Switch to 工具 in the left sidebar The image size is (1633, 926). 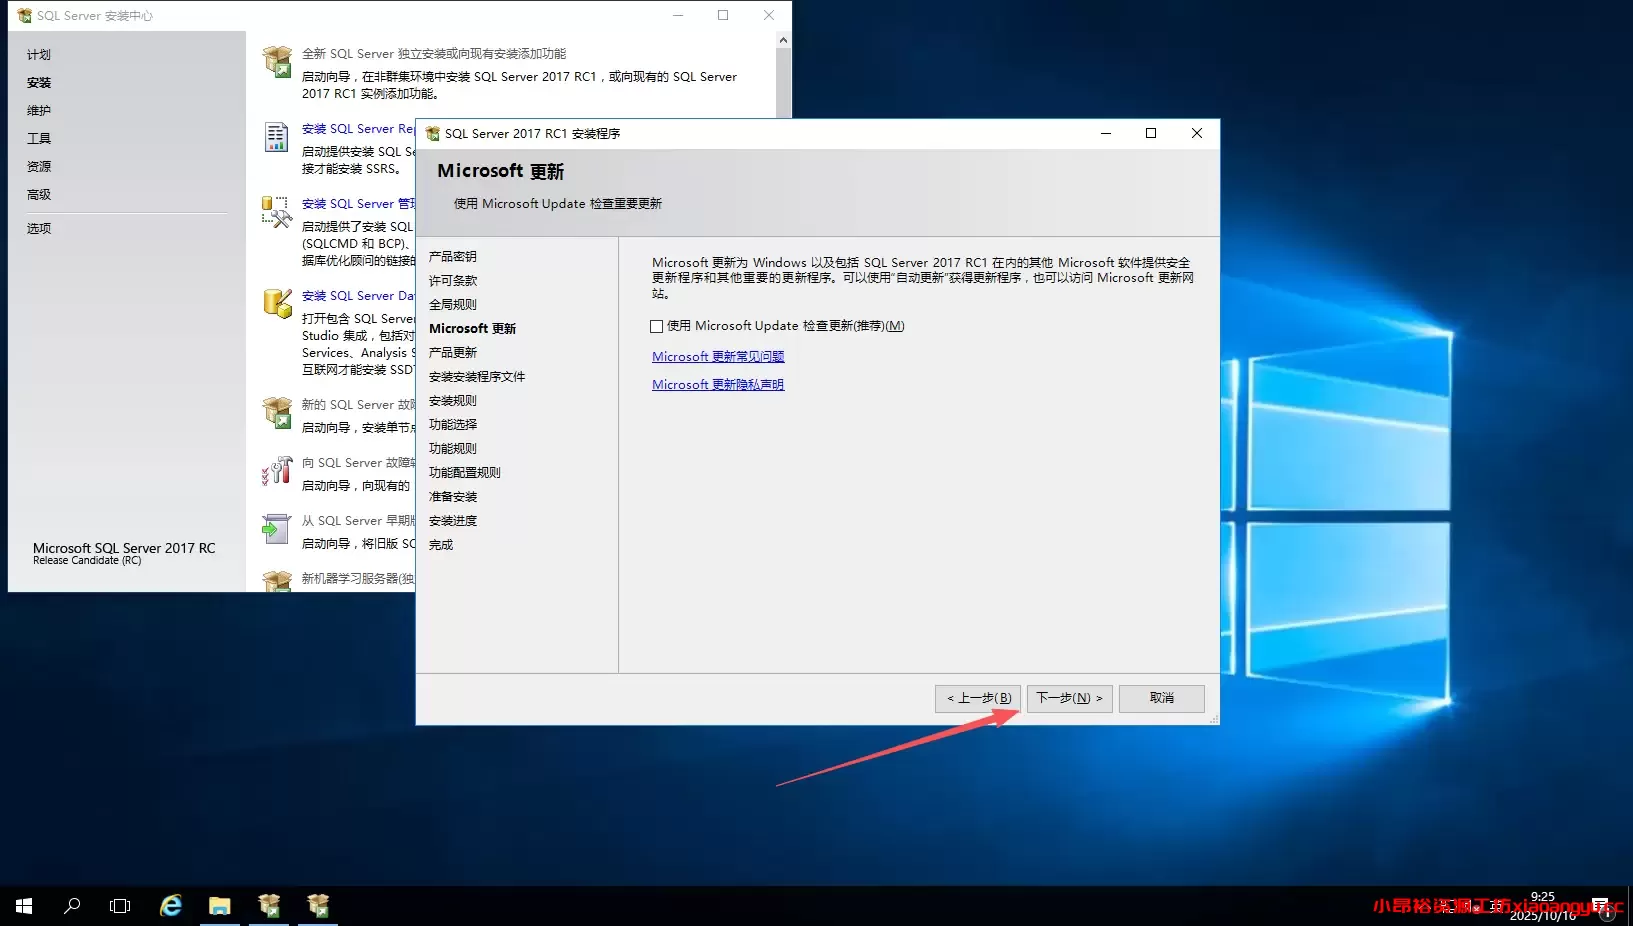tap(39, 138)
